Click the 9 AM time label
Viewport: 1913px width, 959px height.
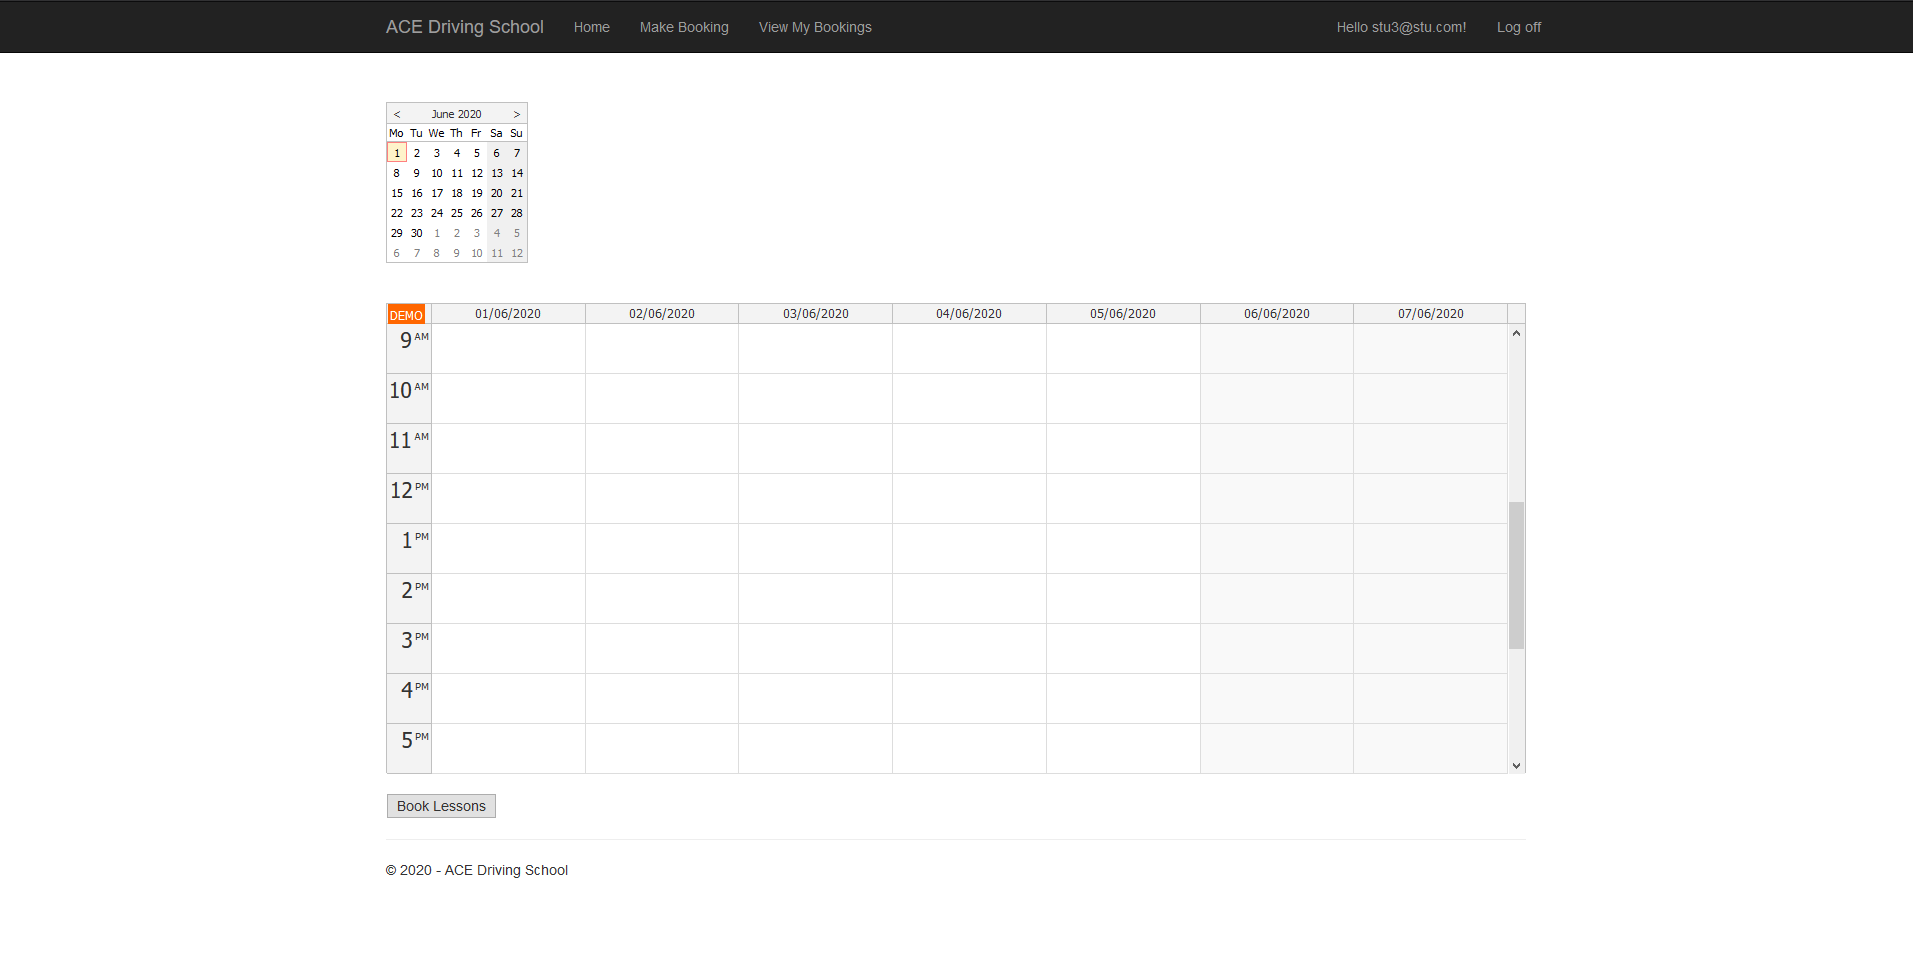tap(409, 349)
